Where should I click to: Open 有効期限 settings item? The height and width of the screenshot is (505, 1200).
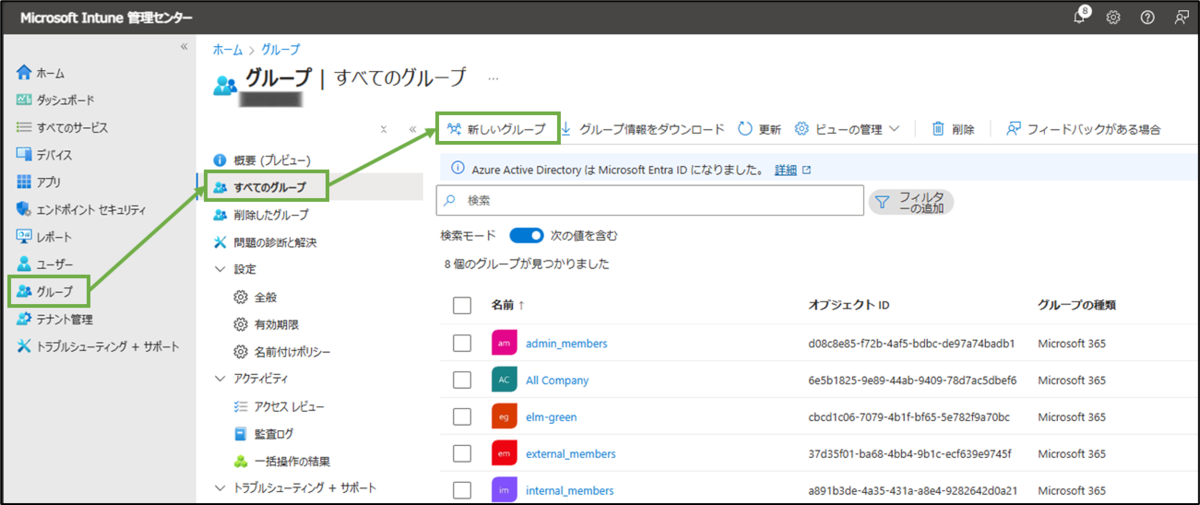point(266,324)
